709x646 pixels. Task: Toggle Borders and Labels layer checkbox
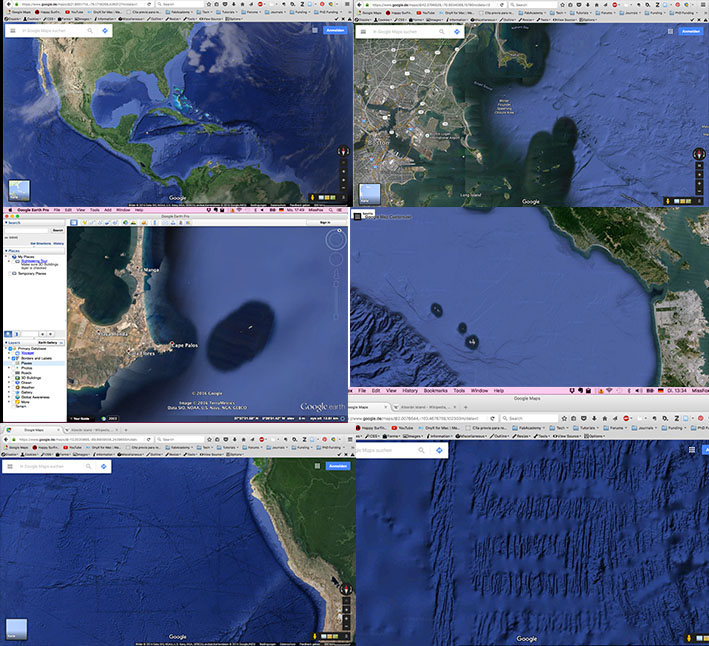tap(14, 358)
